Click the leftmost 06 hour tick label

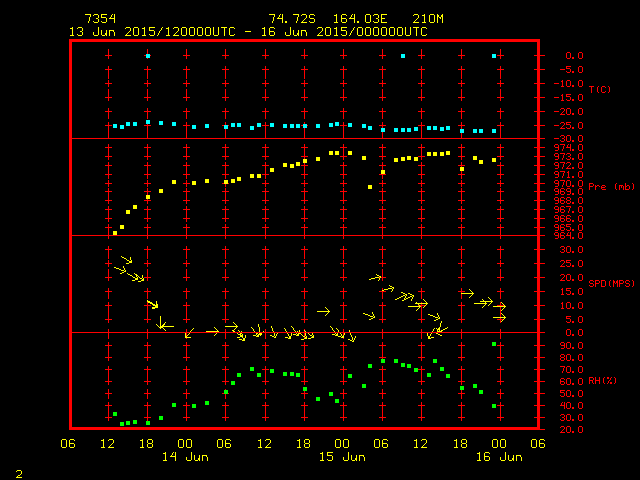[x=69, y=443]
